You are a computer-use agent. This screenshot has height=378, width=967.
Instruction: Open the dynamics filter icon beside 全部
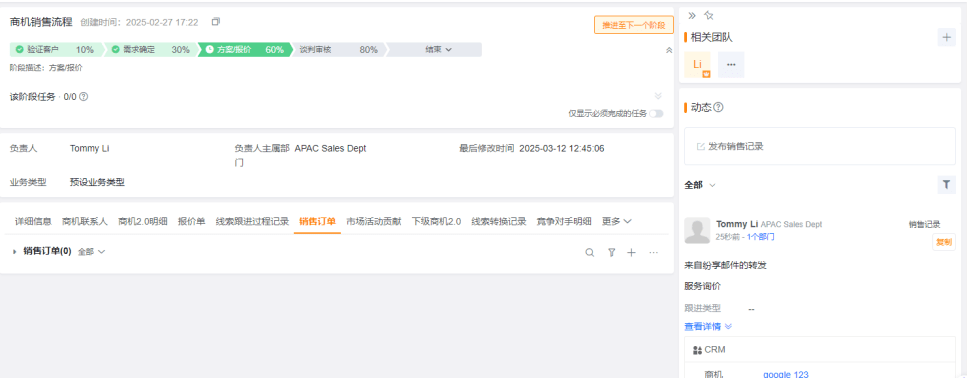tap(947, 184)
